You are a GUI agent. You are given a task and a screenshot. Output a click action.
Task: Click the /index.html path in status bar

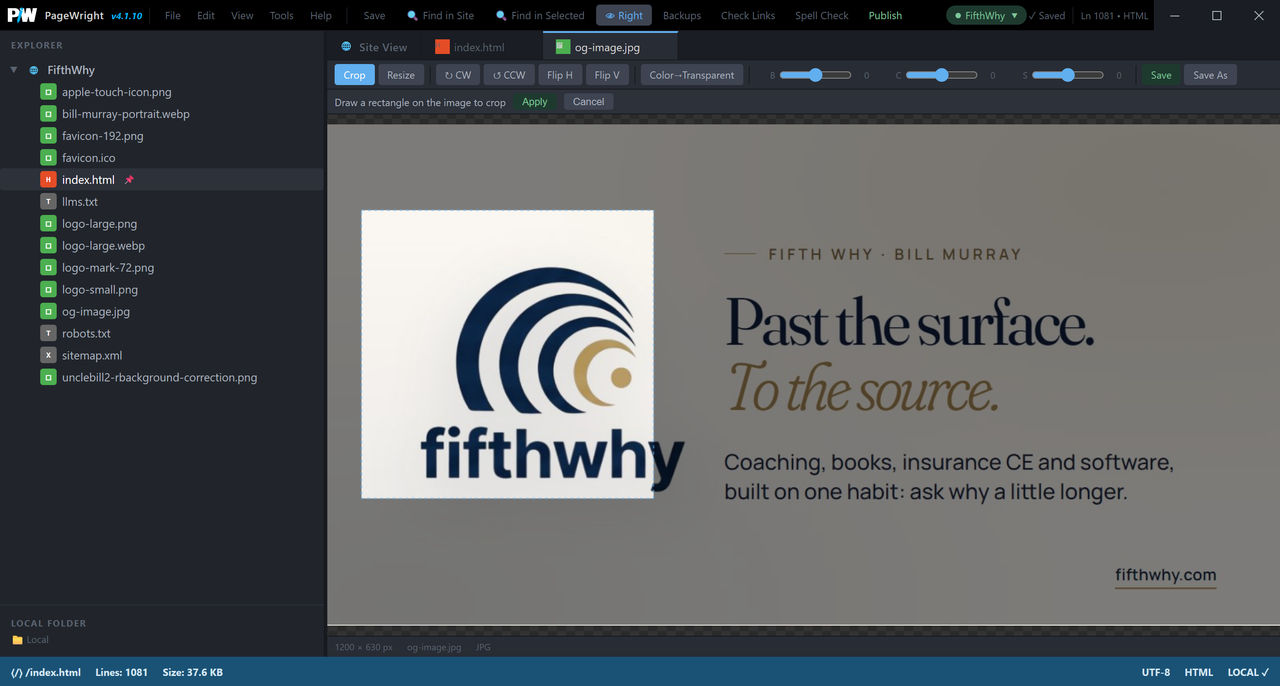pos(46,672)
